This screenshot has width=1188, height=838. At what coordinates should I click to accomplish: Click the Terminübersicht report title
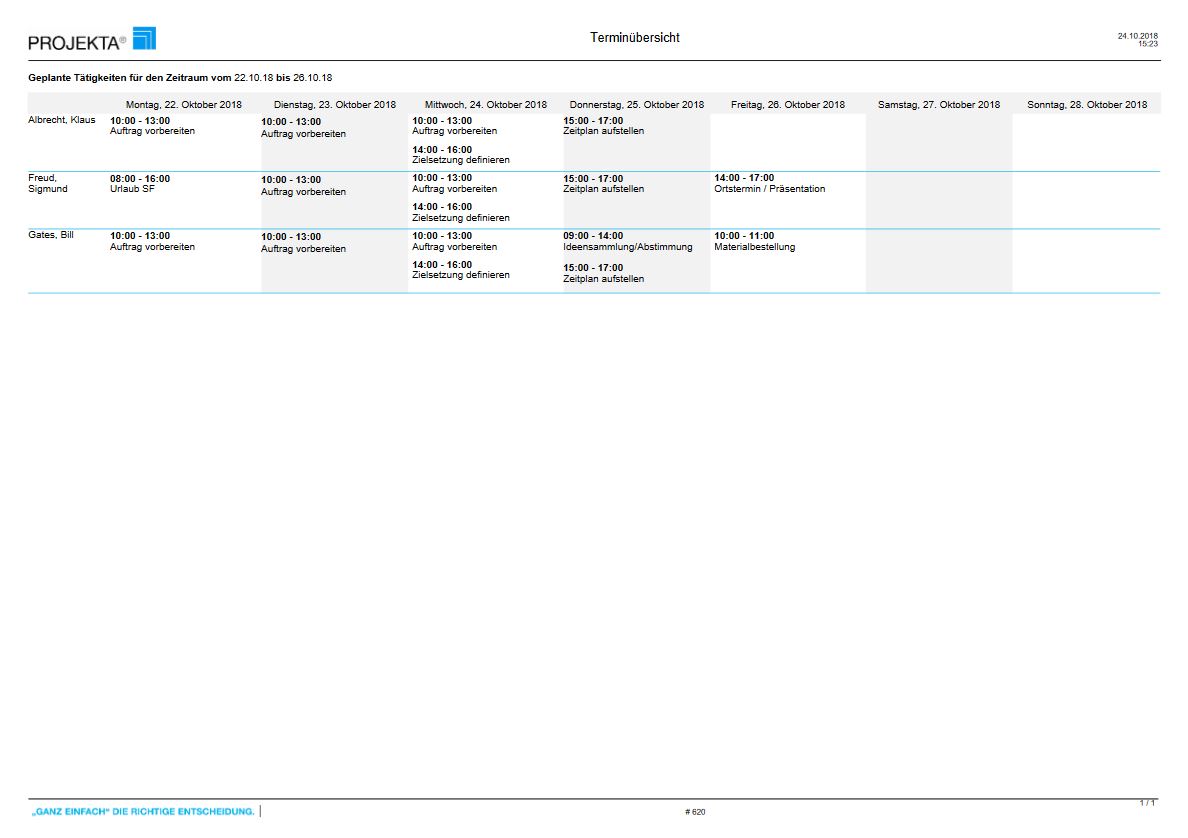(x=635, y=38)
